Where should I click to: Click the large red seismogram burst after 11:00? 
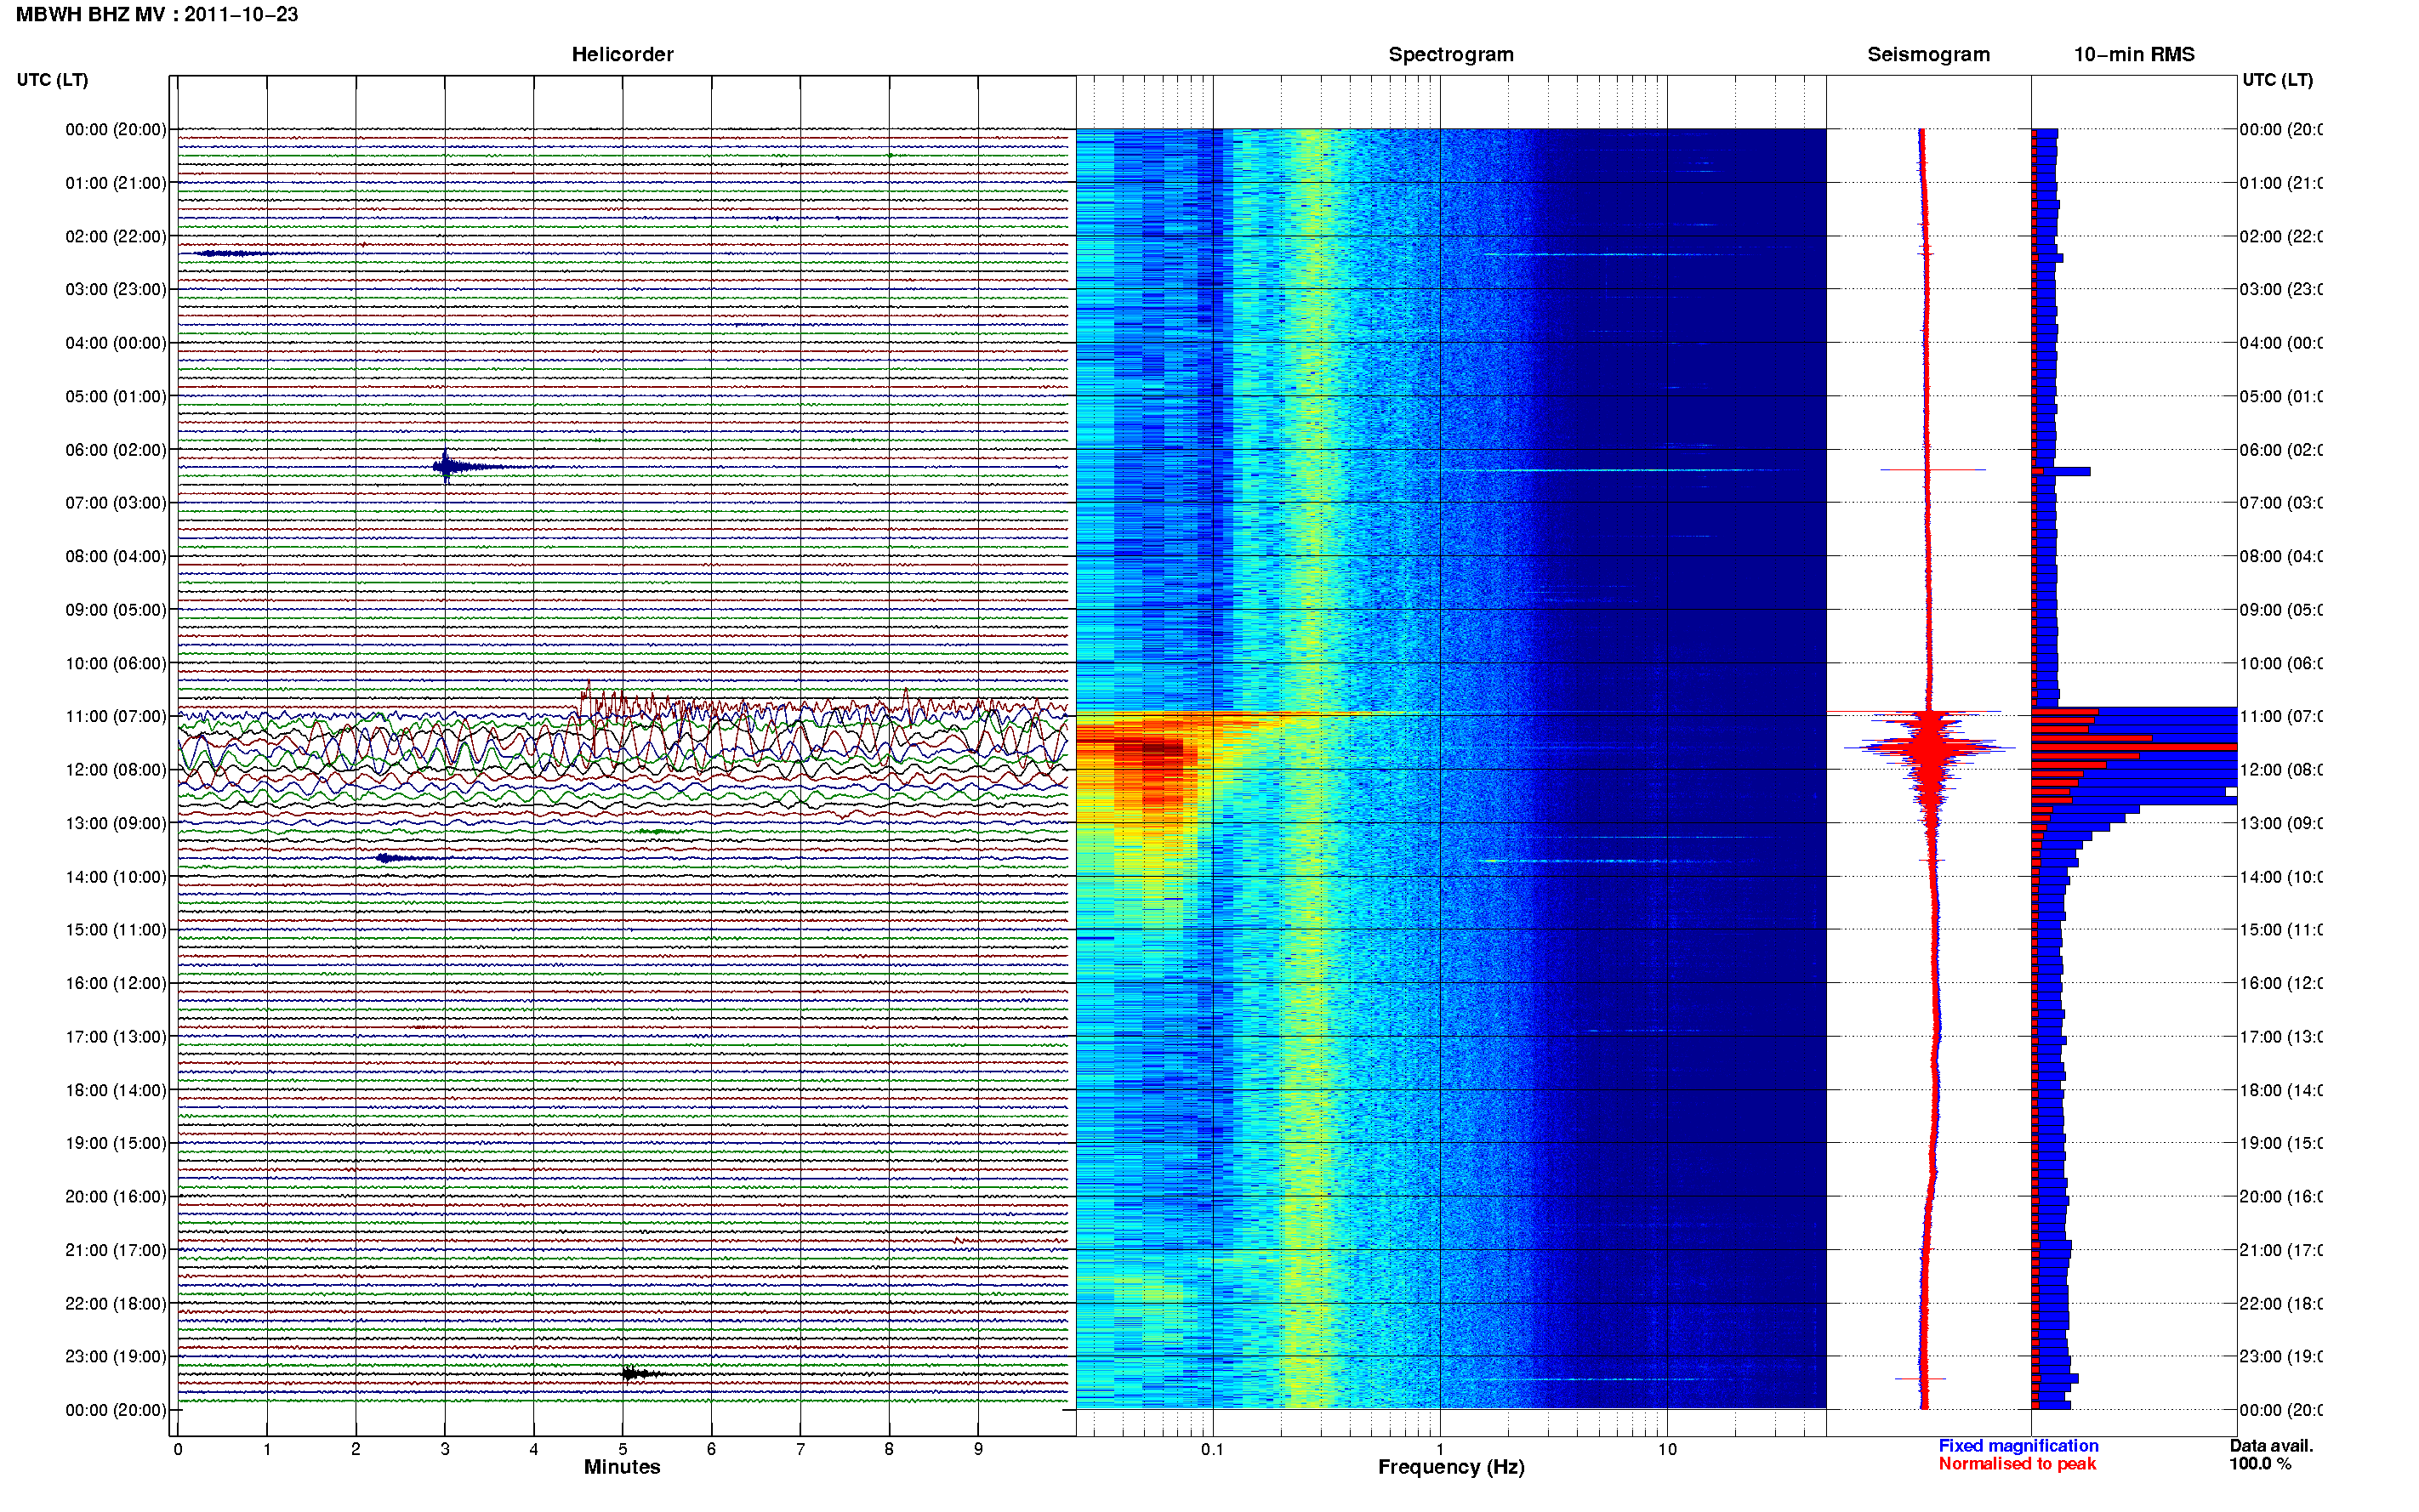point(1930,747)
